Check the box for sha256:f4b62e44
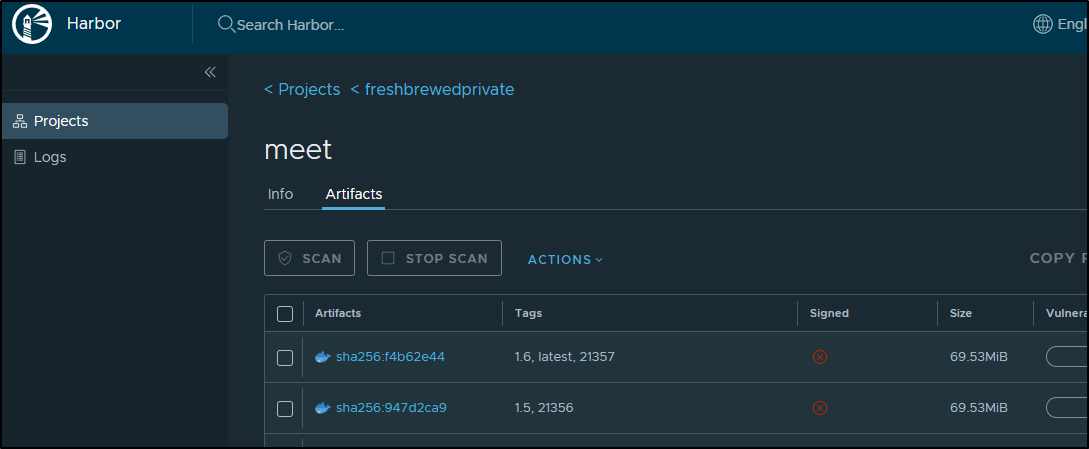Image resolution: width=1089 pixels, height=449 pixels. pos(285,357)
